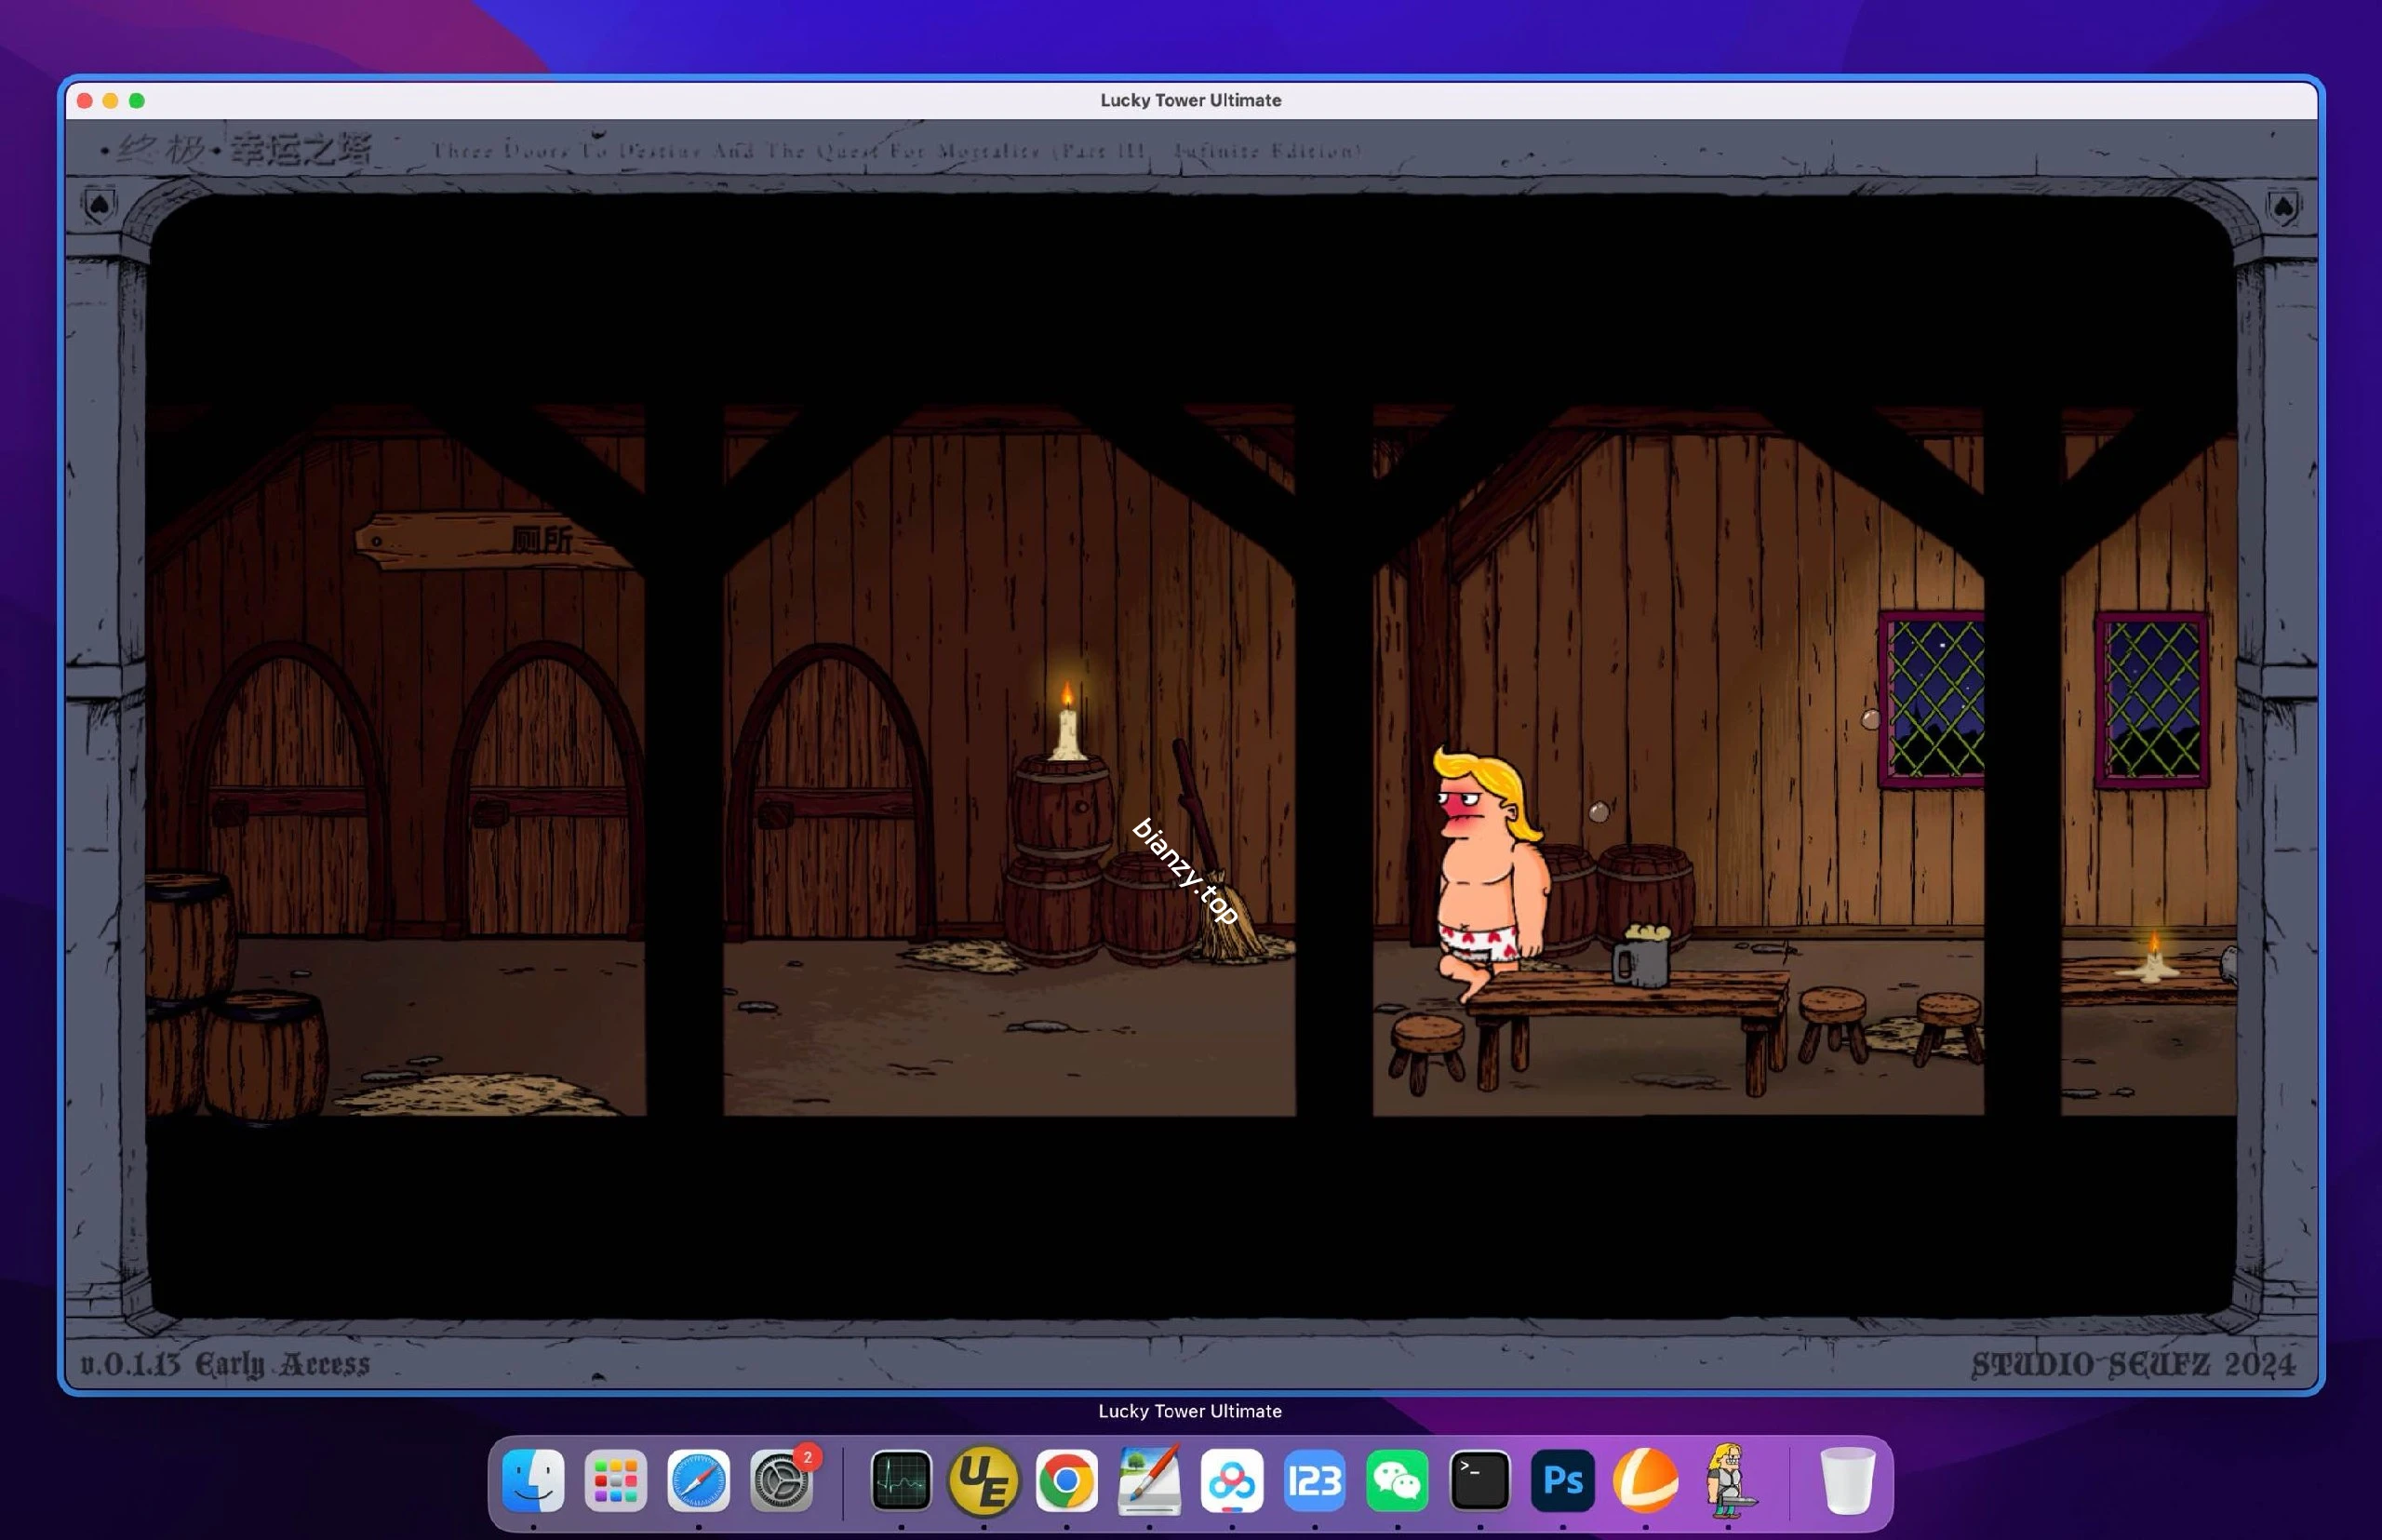Open Terminal from the dock

click(1480, 1480)
